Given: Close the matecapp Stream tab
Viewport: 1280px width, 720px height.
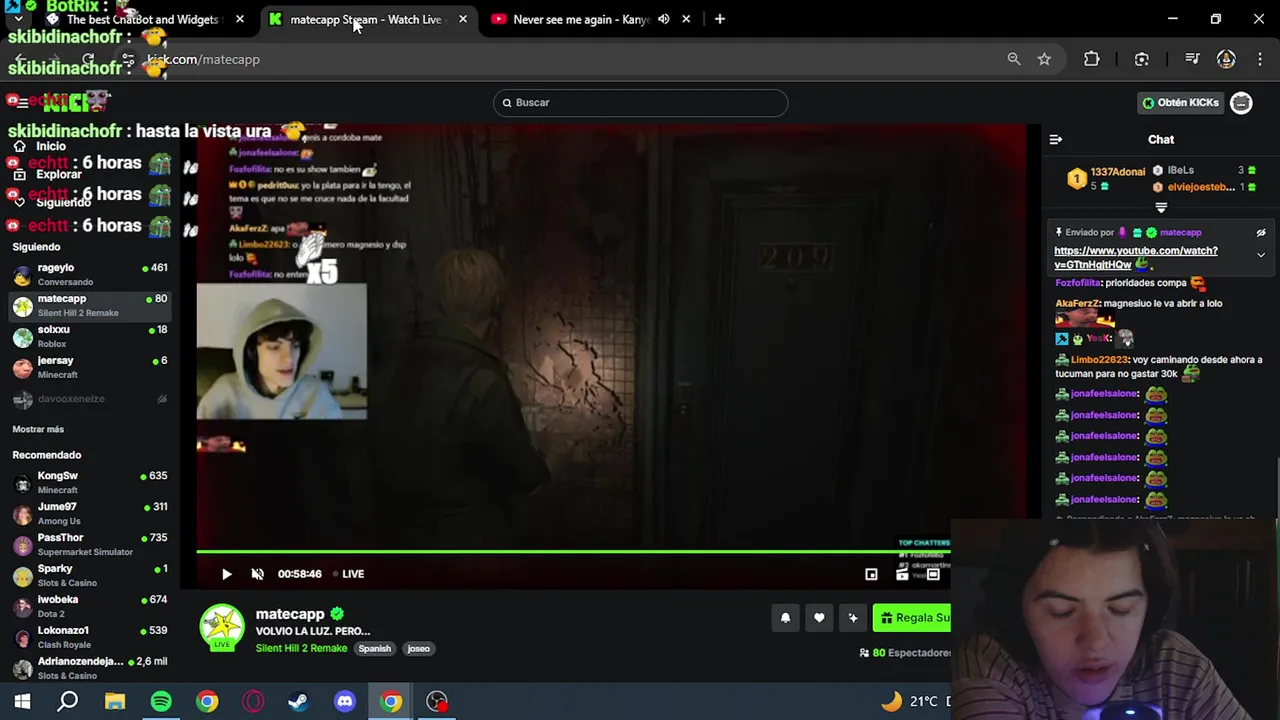Looking at the screenshot, I should click(463, 19).
